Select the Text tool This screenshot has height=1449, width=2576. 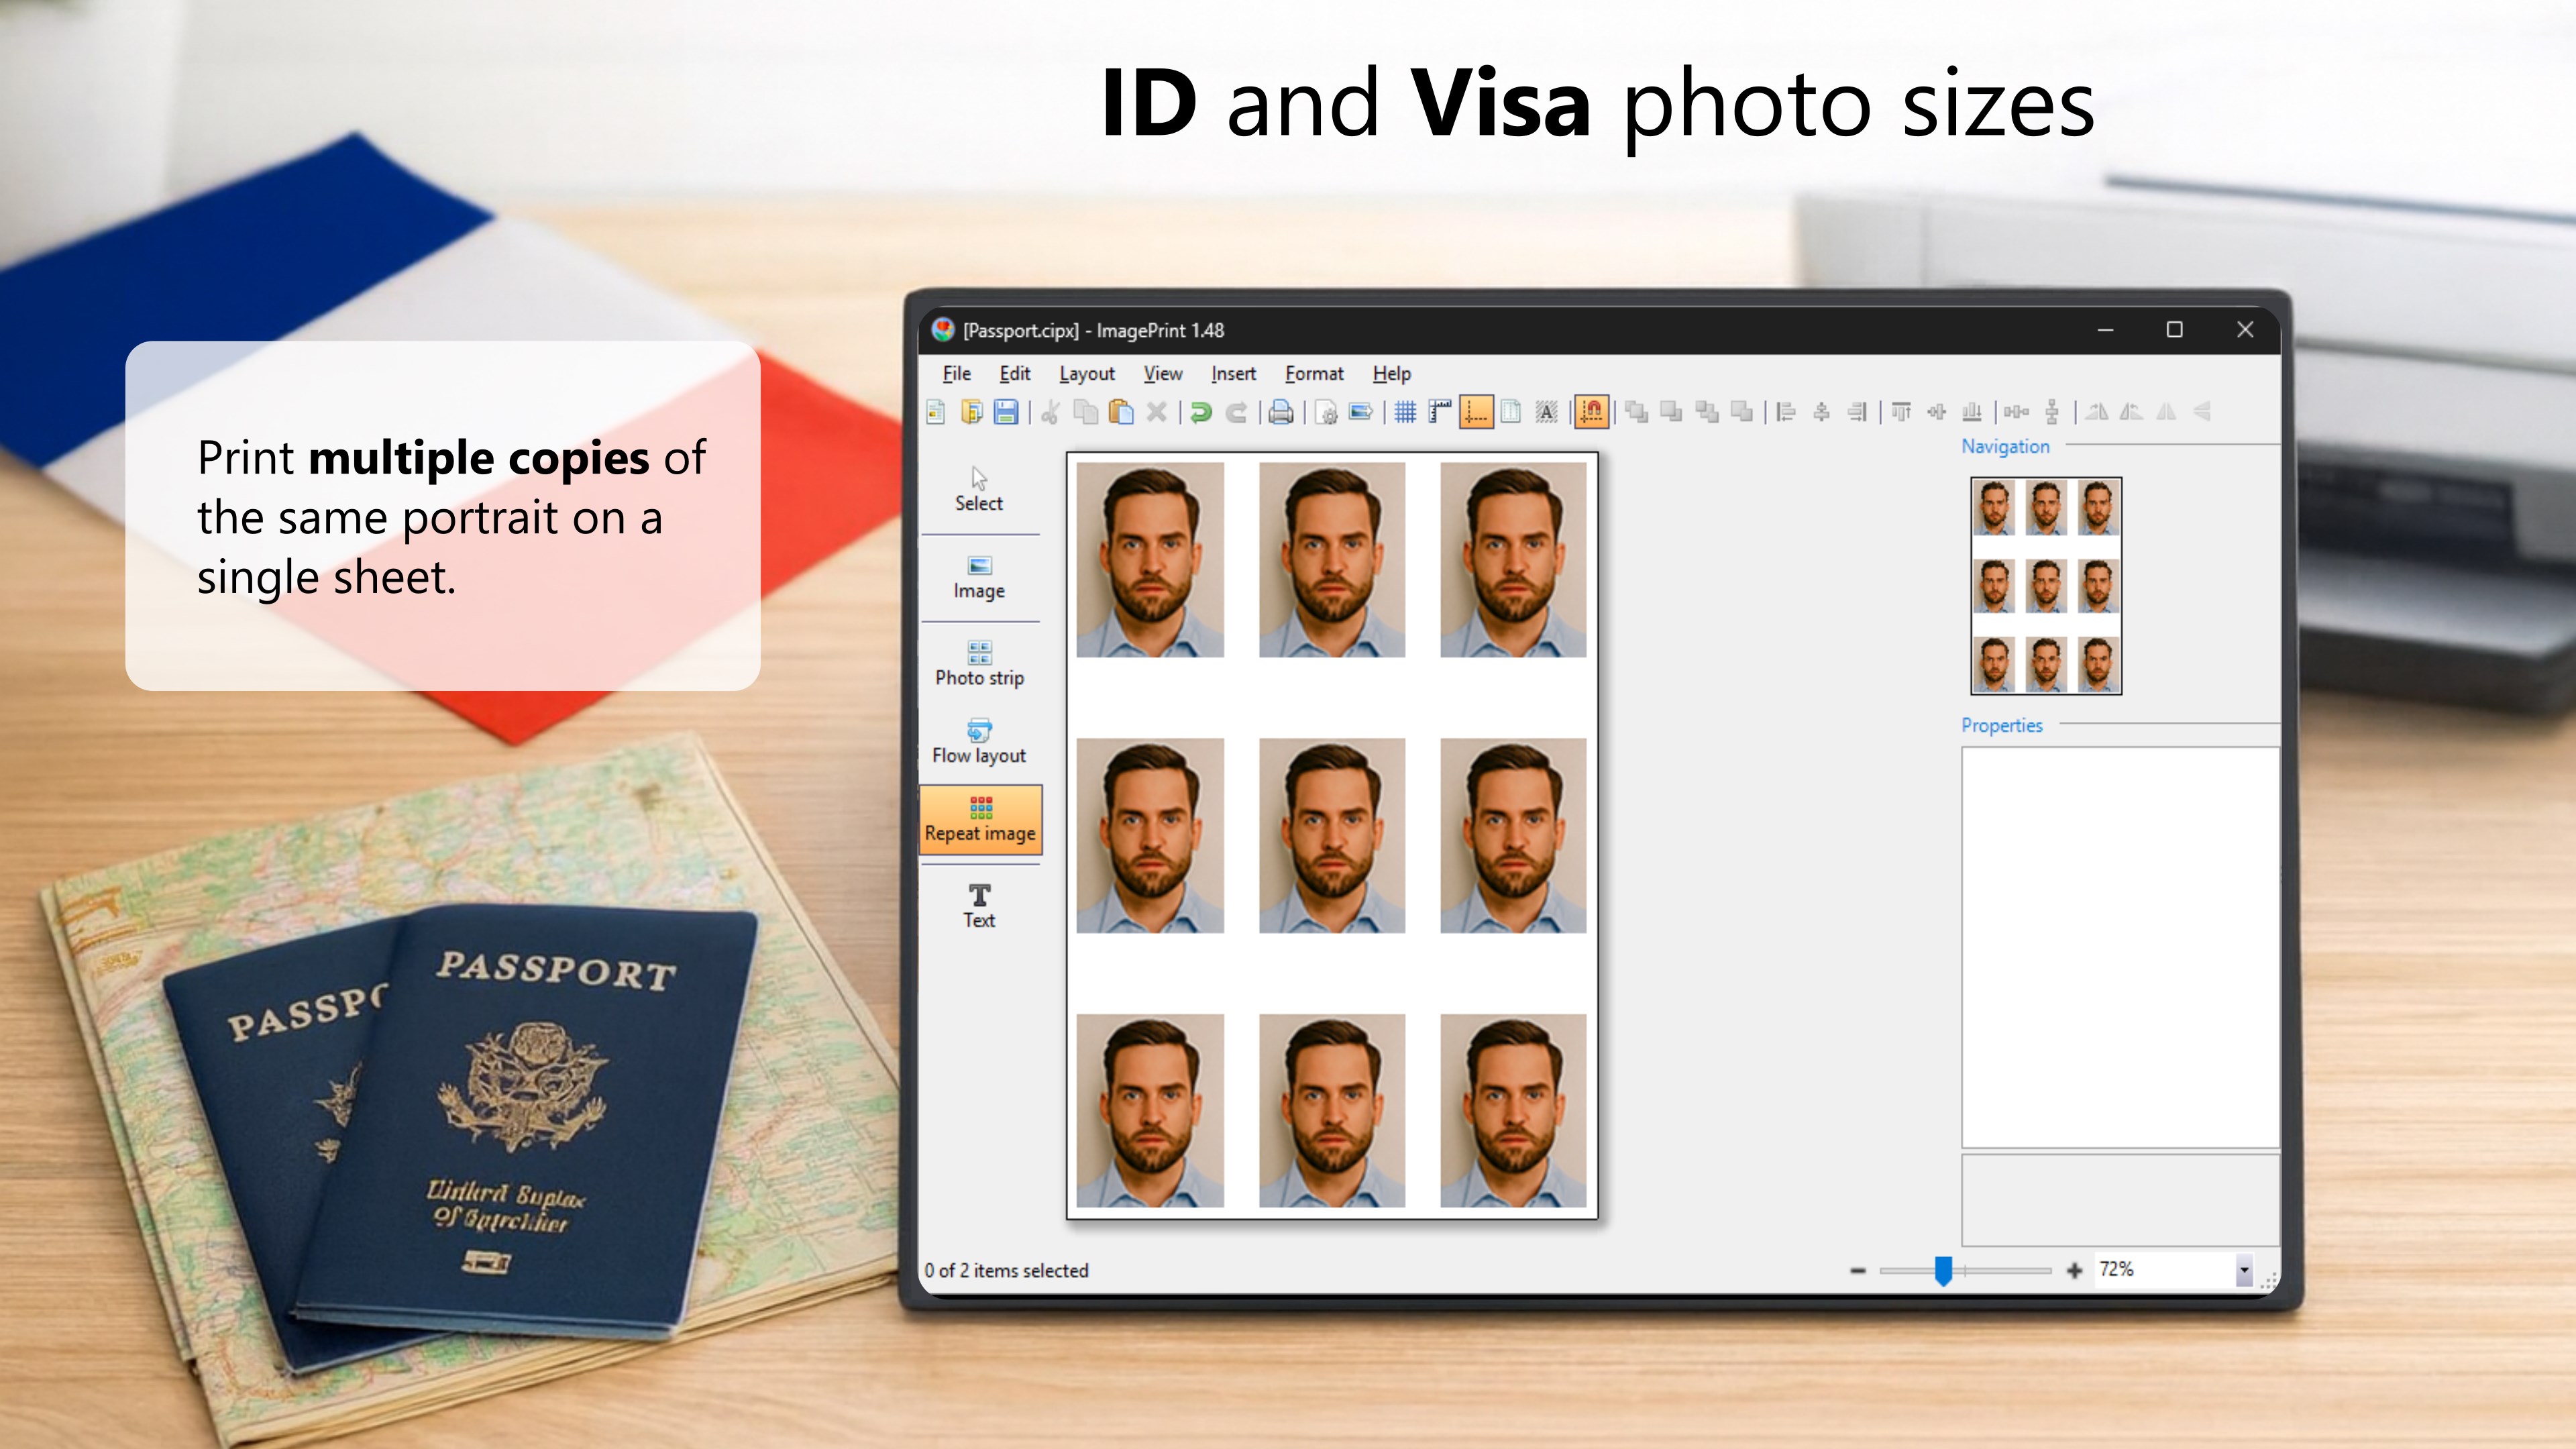(979, 906)
